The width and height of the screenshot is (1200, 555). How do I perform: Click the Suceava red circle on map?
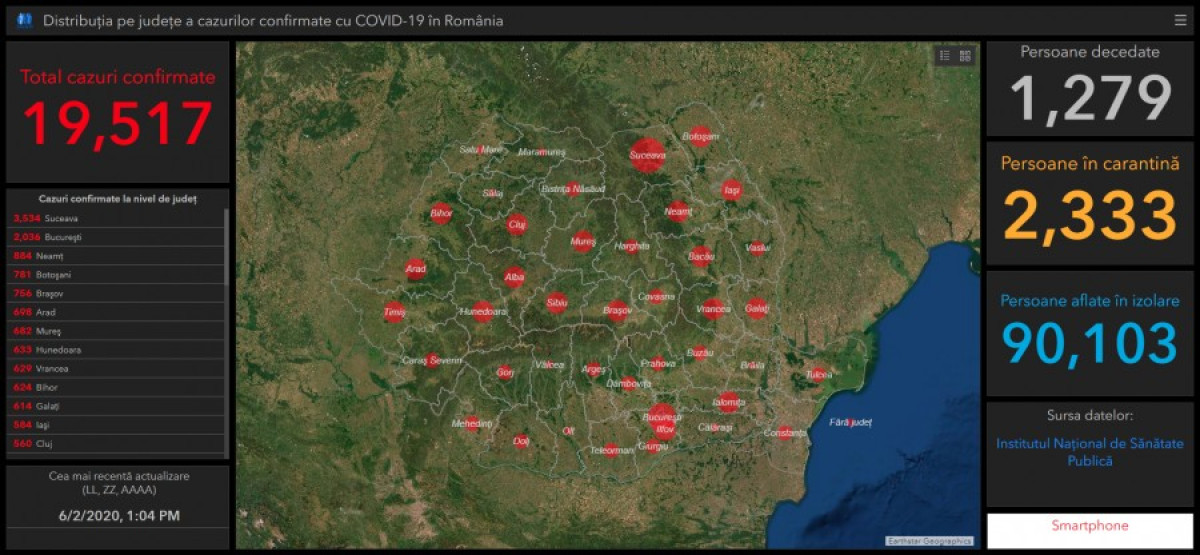[648, 155]
